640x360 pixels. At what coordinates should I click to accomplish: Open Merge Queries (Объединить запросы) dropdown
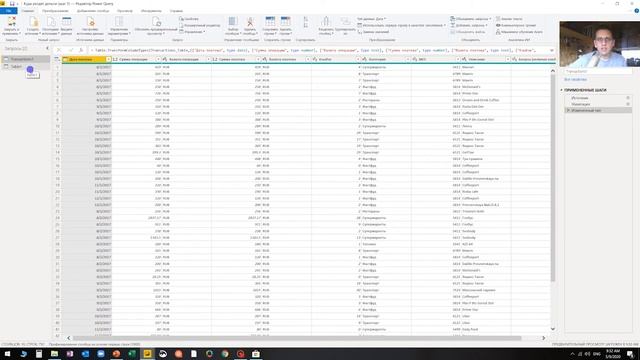pyautogui.click(x=471, y=19)
